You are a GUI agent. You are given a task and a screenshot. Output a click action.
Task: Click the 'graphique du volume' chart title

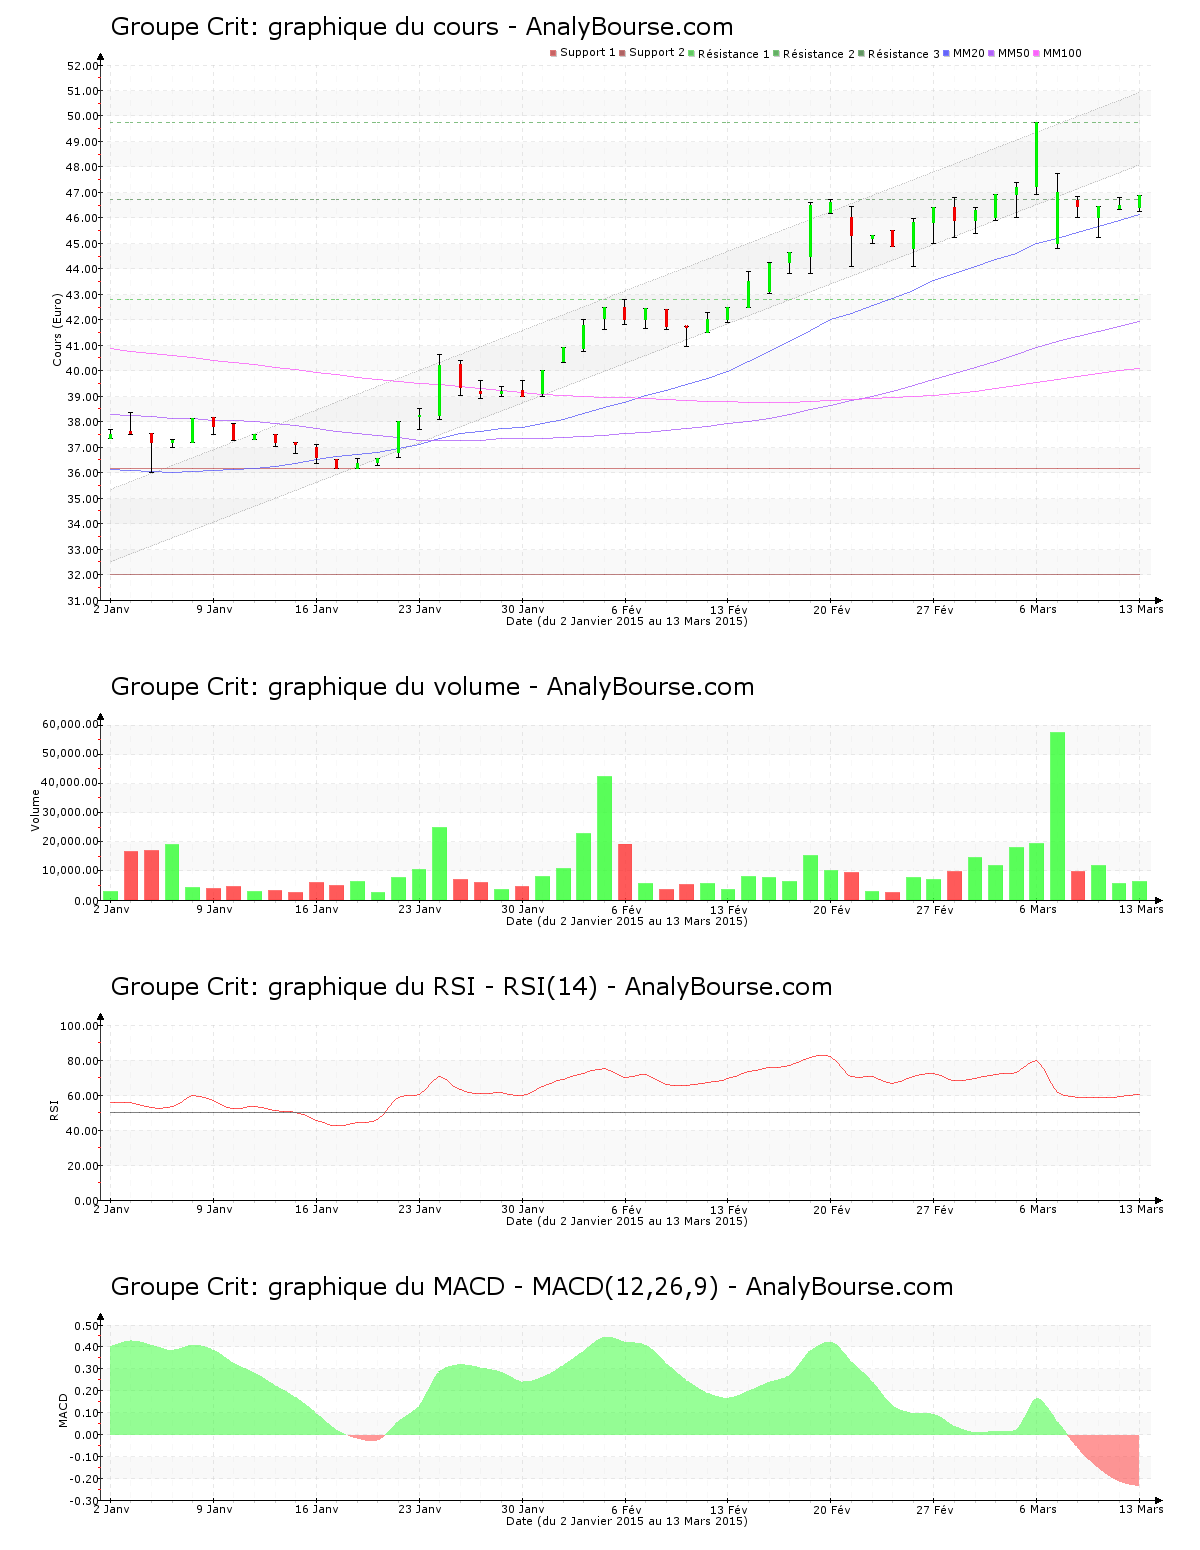point(432,687)
